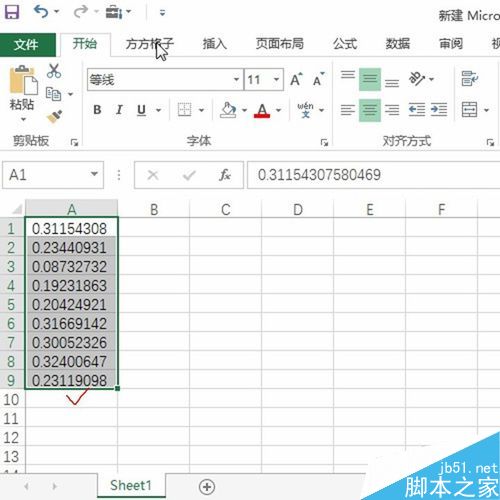Image resolution: width=500 pixels, height=500 pixels.
Task: Open the Copy dropdown arrow
Action: [70, 95]
